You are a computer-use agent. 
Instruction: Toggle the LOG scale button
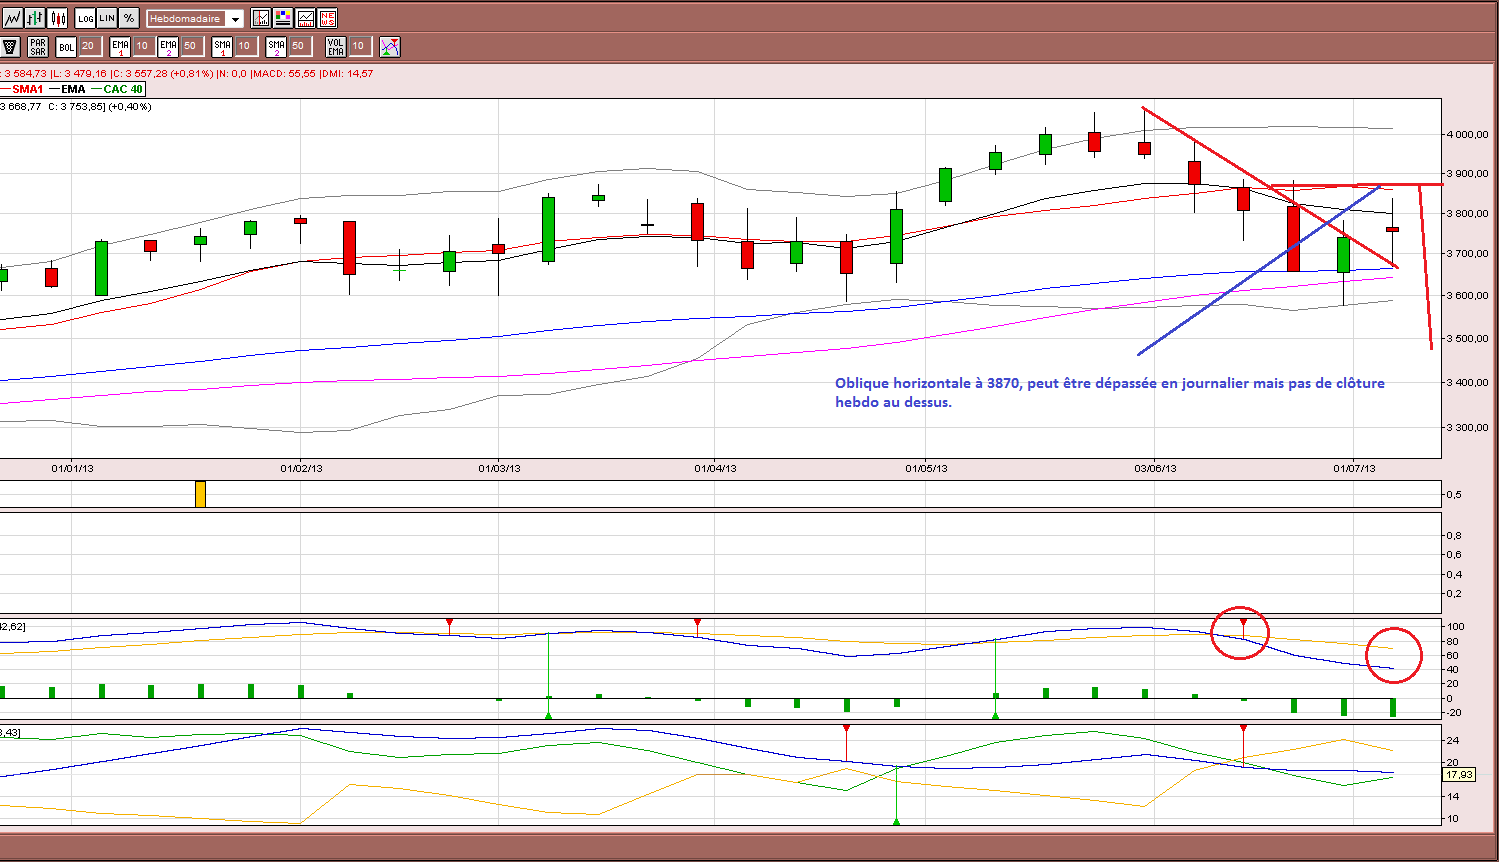point(85,18)
